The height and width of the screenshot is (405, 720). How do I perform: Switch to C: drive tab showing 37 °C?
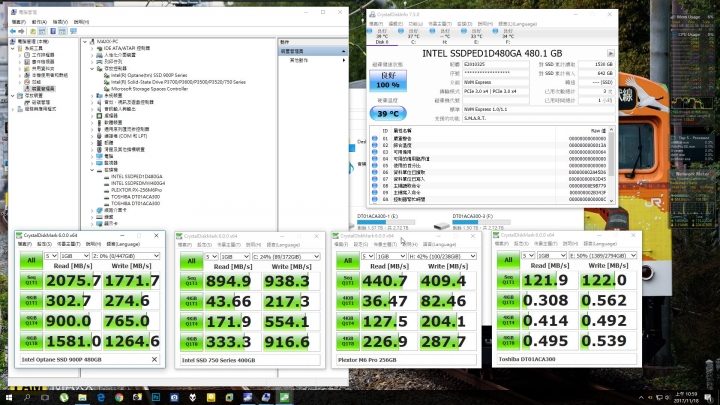pos(413,36)
